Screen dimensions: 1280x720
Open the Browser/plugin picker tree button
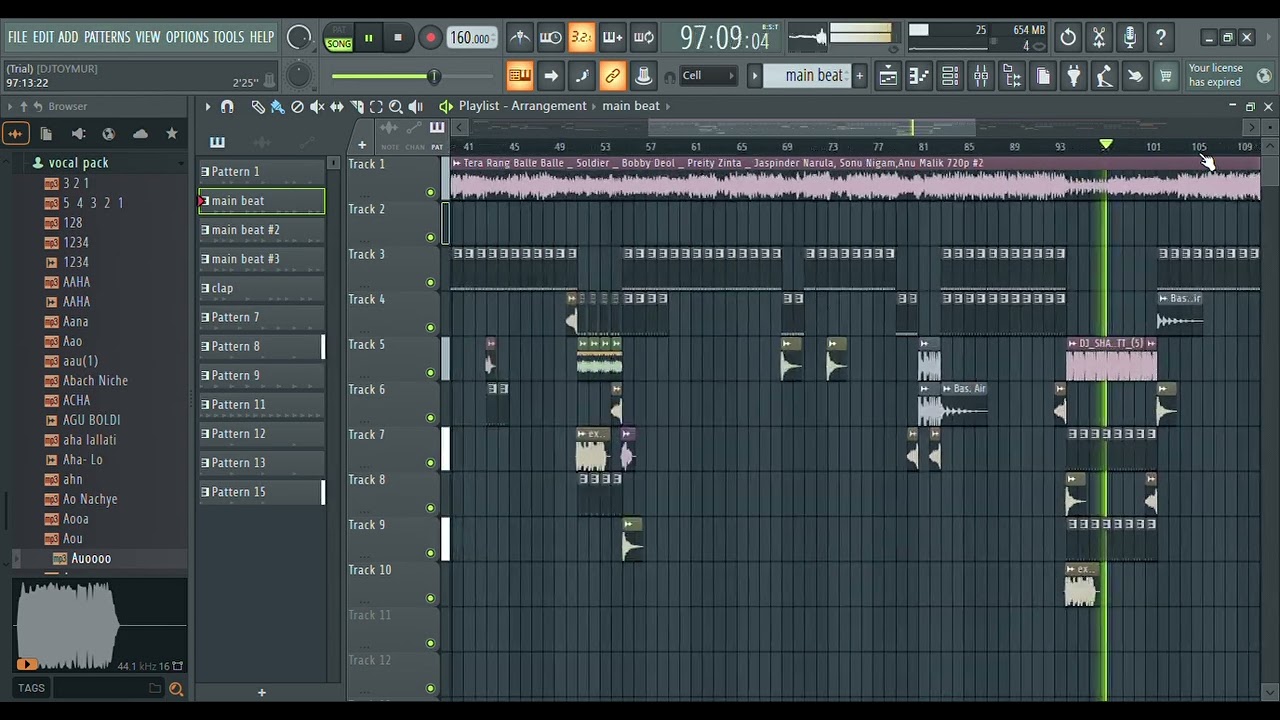click(1012, 76)
